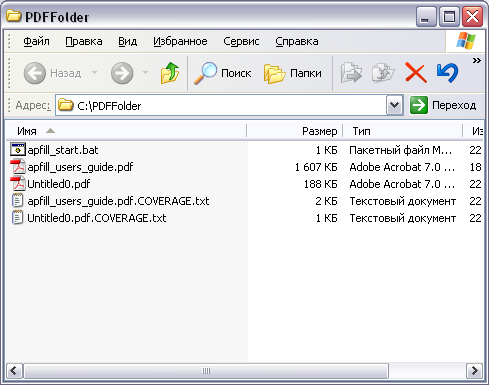Select apfill_users_guide.pdf.COVERAGE.txt text file icon
Image resolution: width=489 pixels, height=385 pixels.
(18, 201)
